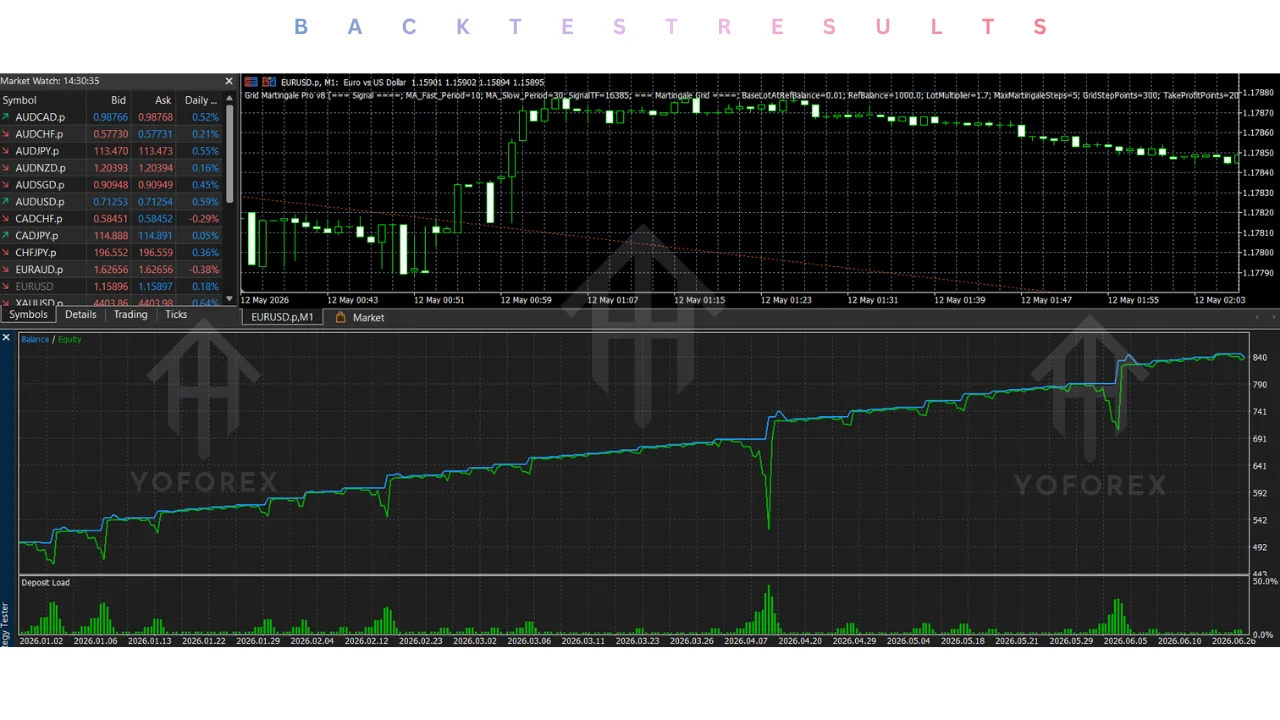Screen dimensions: 1280x720
Task: Click the 840 value on the balance axis
Action: (1260, 357)
